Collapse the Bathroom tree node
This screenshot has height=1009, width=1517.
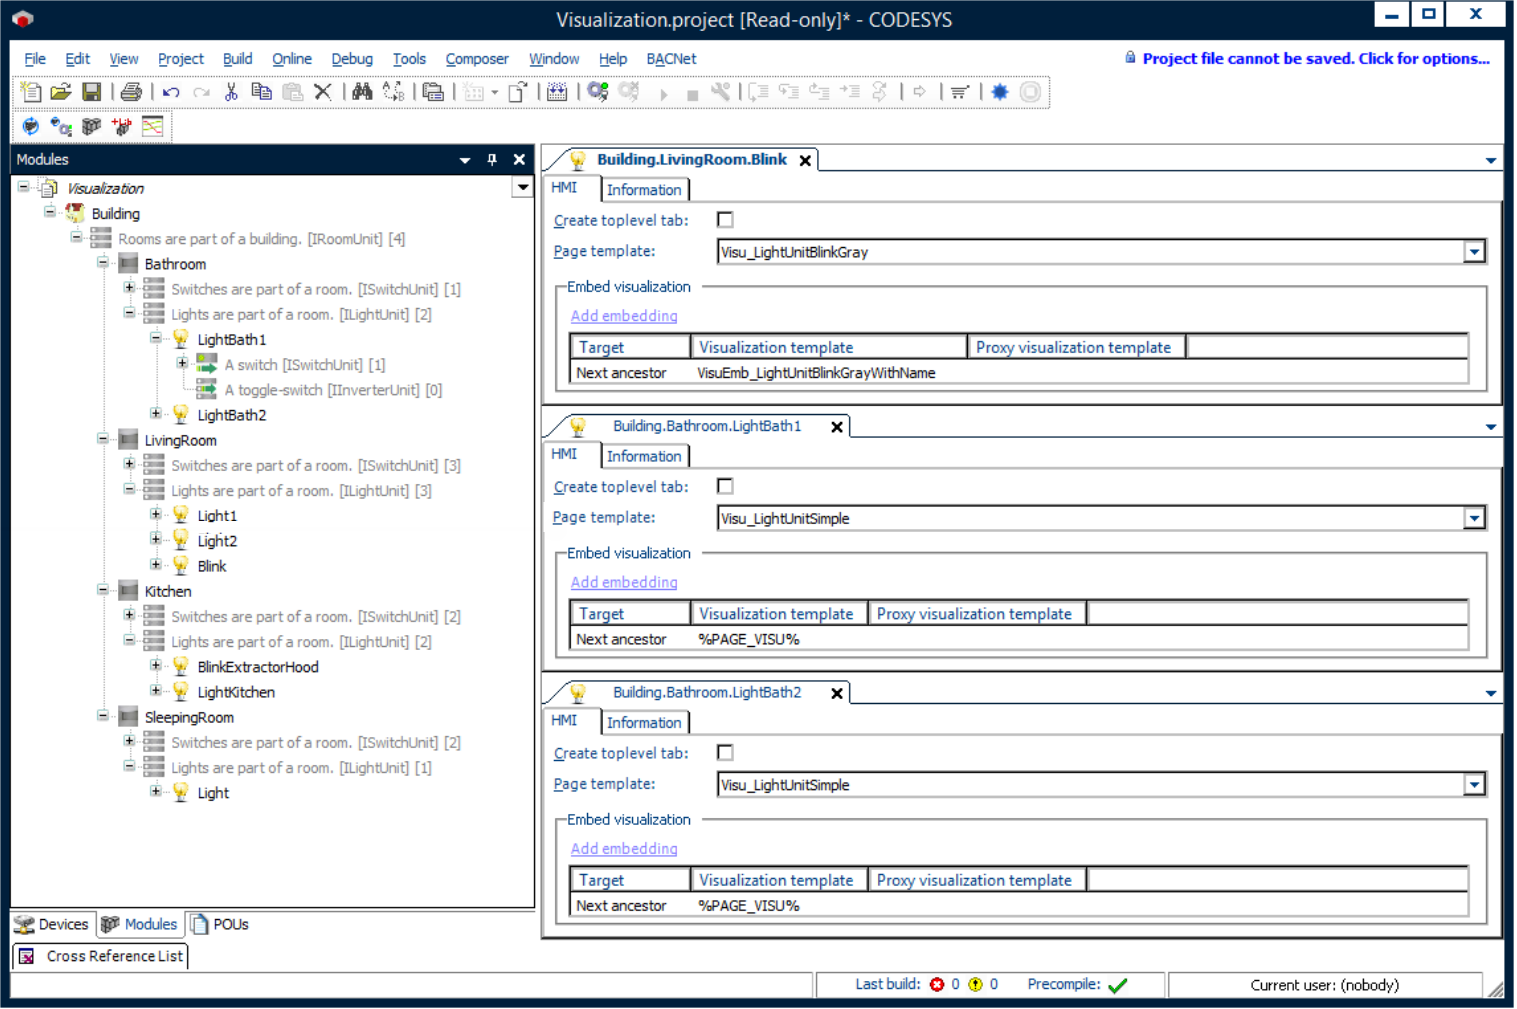[x=103, y=263]
